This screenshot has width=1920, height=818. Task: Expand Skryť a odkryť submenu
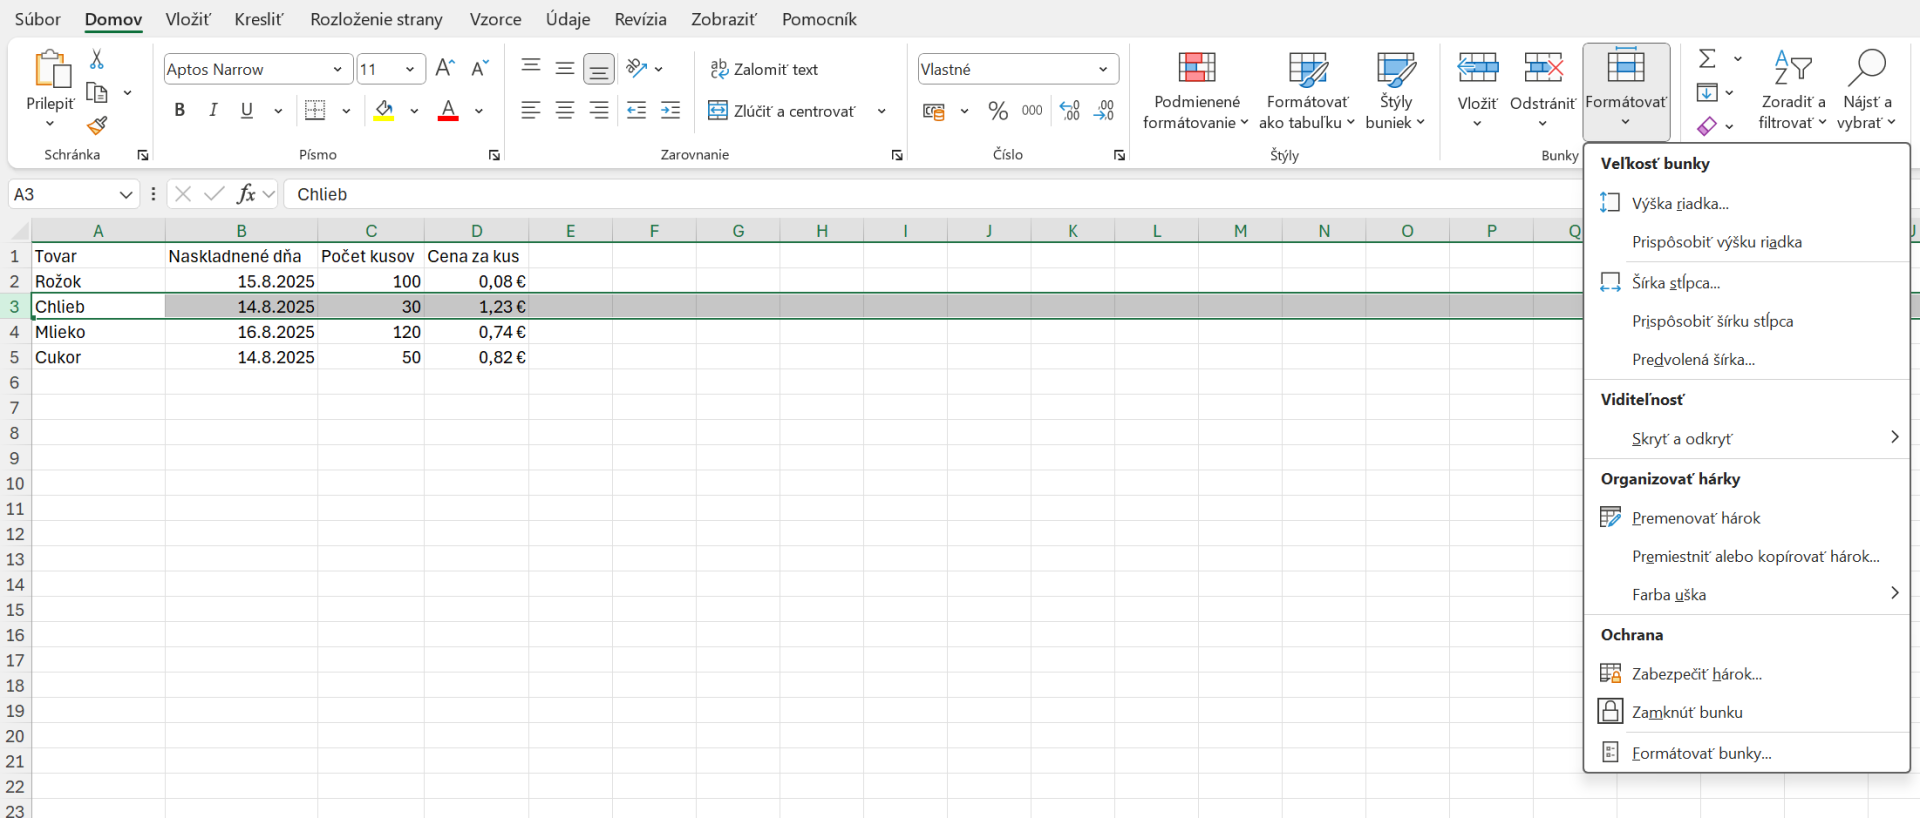click(x=1747, y=438)
